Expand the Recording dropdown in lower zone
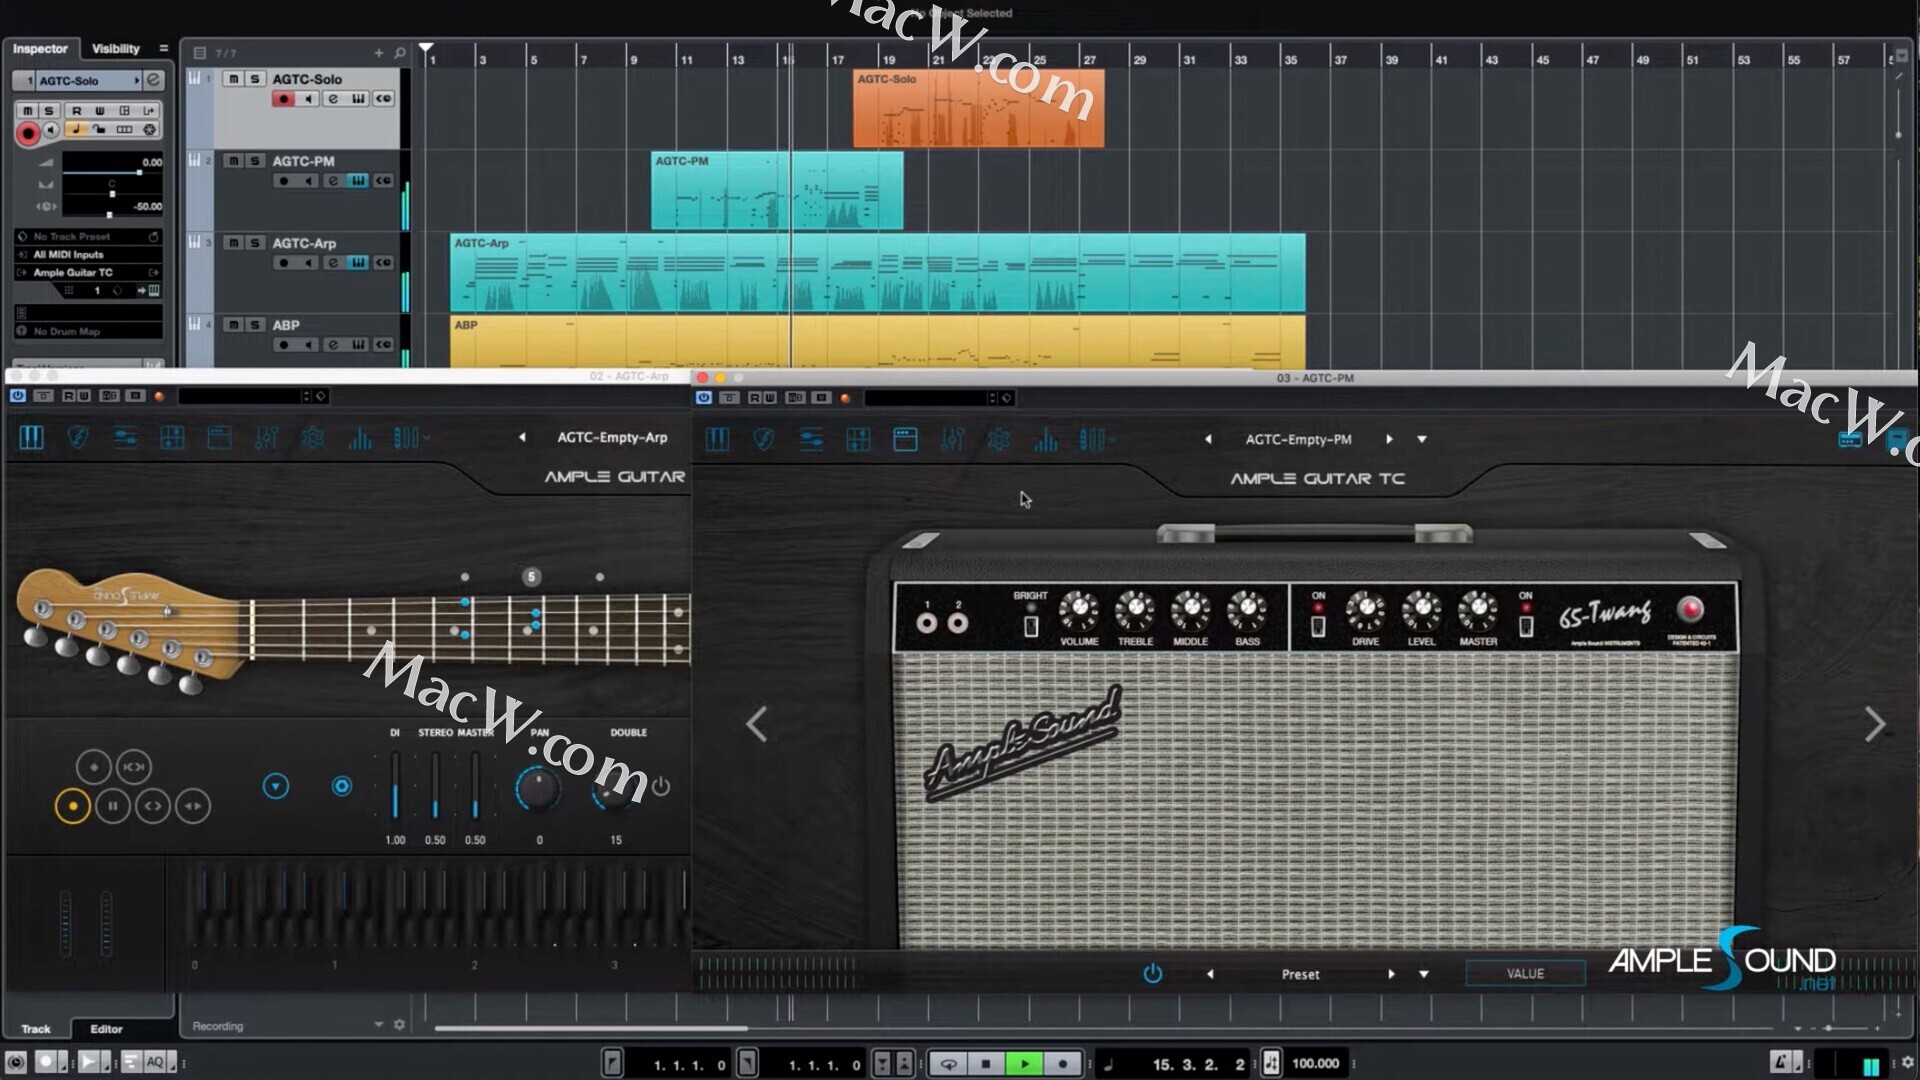The width and height of the screenshot is (1920, 1080). point(378,1025)
